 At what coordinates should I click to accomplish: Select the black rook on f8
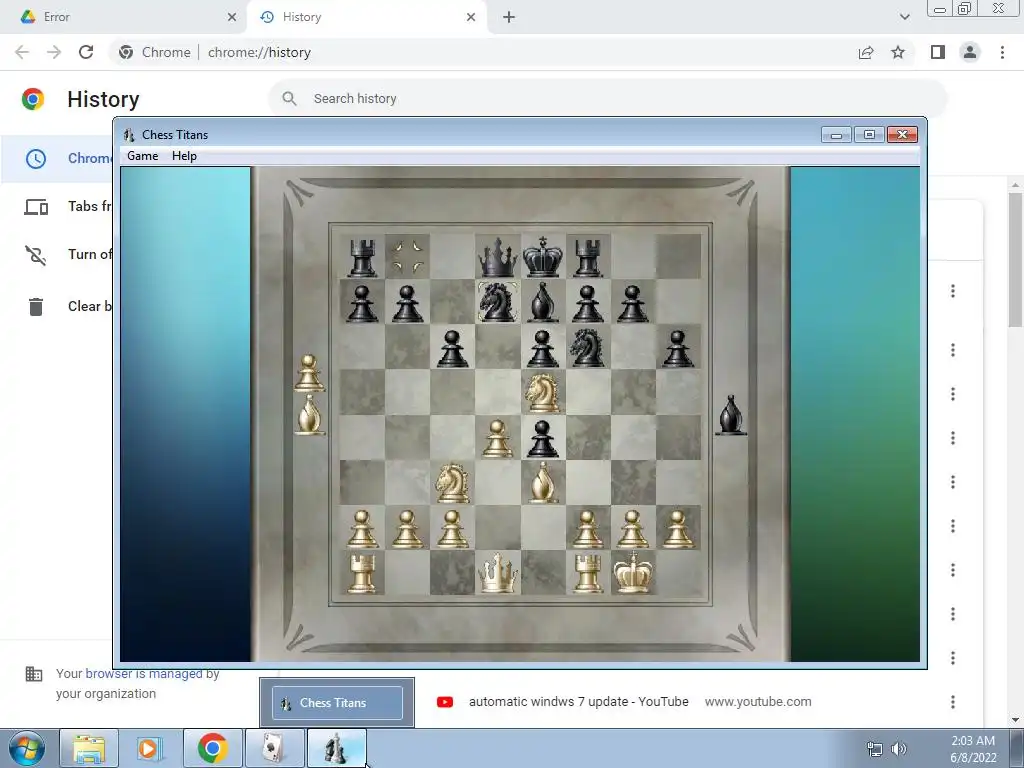(588, 258)
